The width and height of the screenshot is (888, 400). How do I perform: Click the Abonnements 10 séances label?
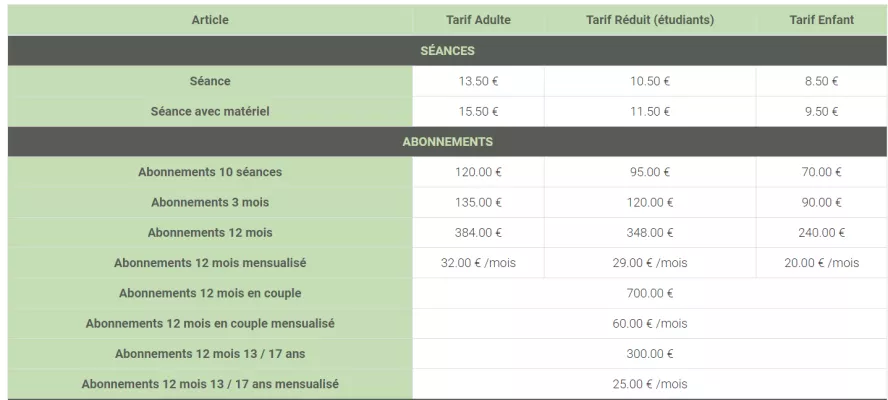210,172
